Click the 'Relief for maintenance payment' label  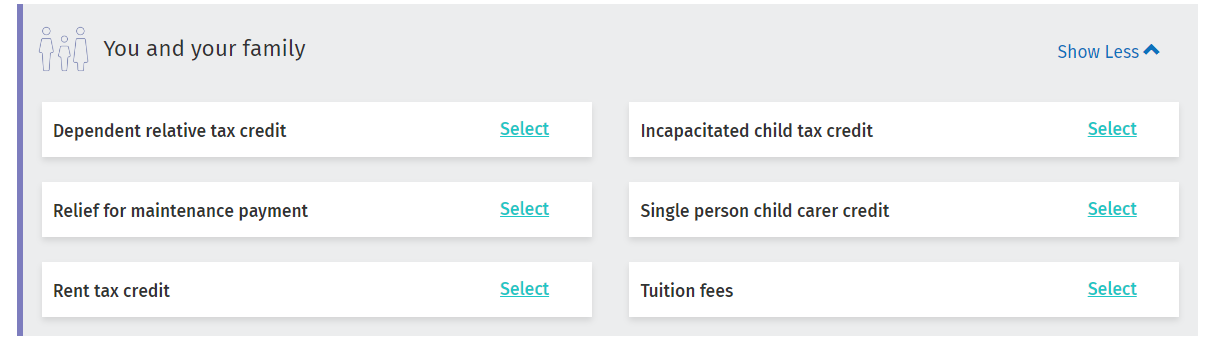click(180, 211)
